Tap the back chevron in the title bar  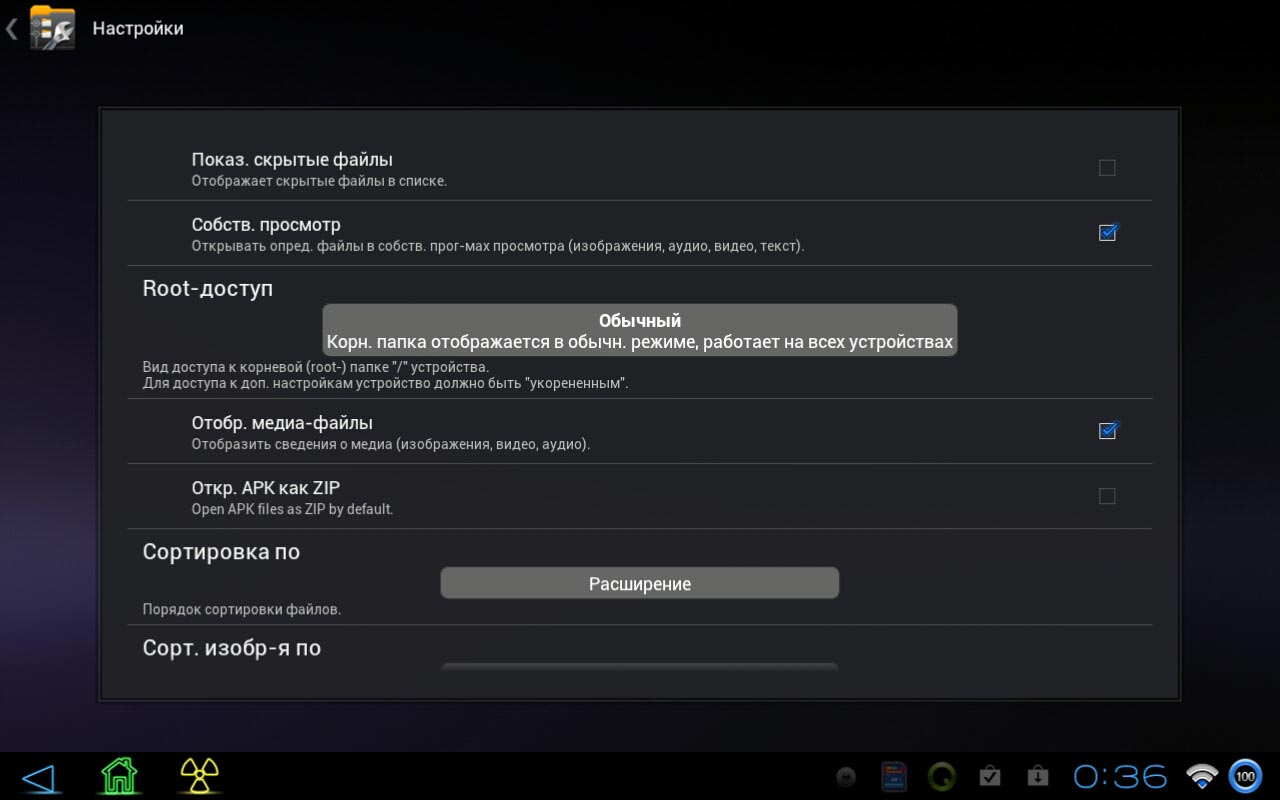click(12, 29)
